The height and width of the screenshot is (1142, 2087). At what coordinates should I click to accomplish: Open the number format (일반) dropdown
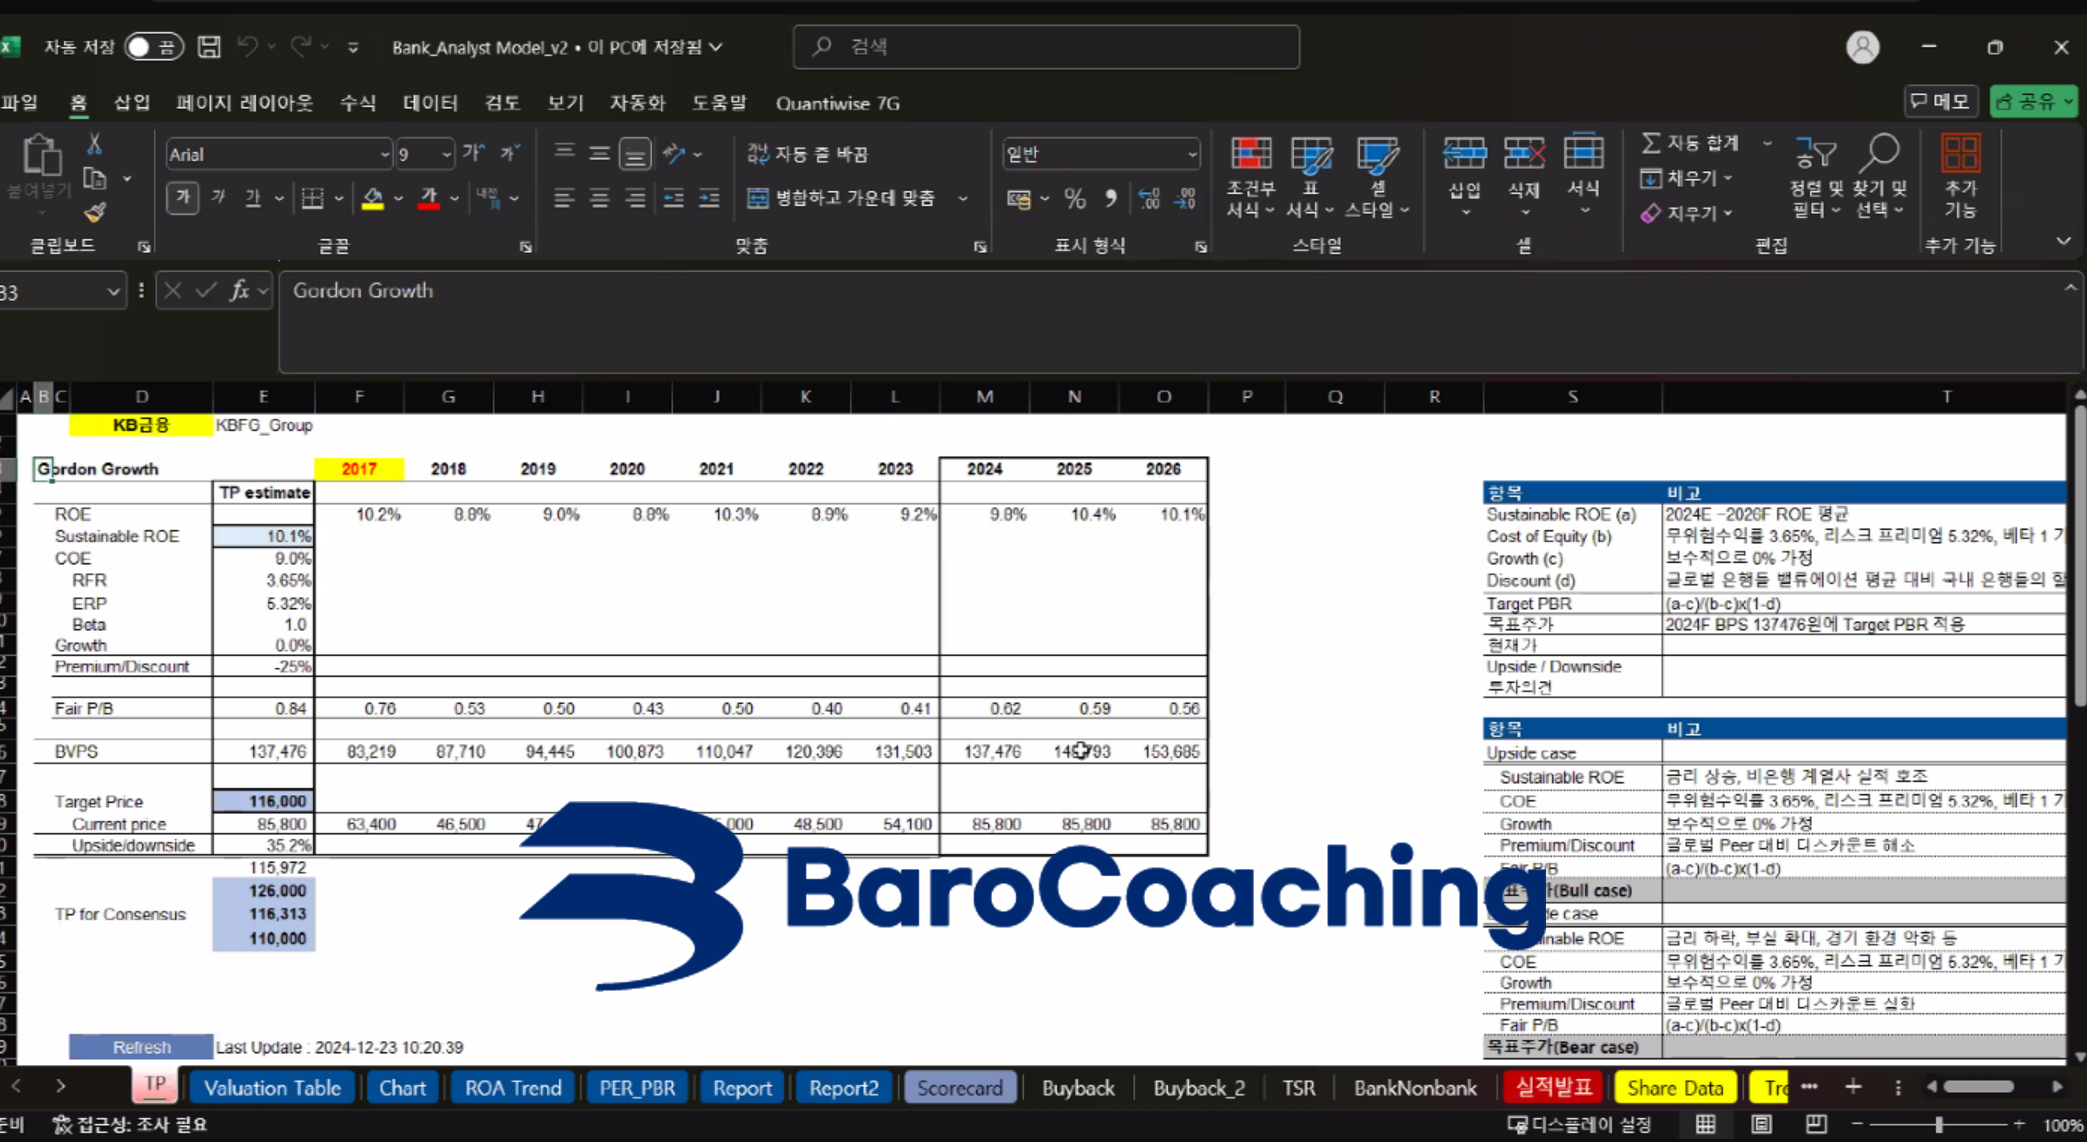[x=1191, y=154]
